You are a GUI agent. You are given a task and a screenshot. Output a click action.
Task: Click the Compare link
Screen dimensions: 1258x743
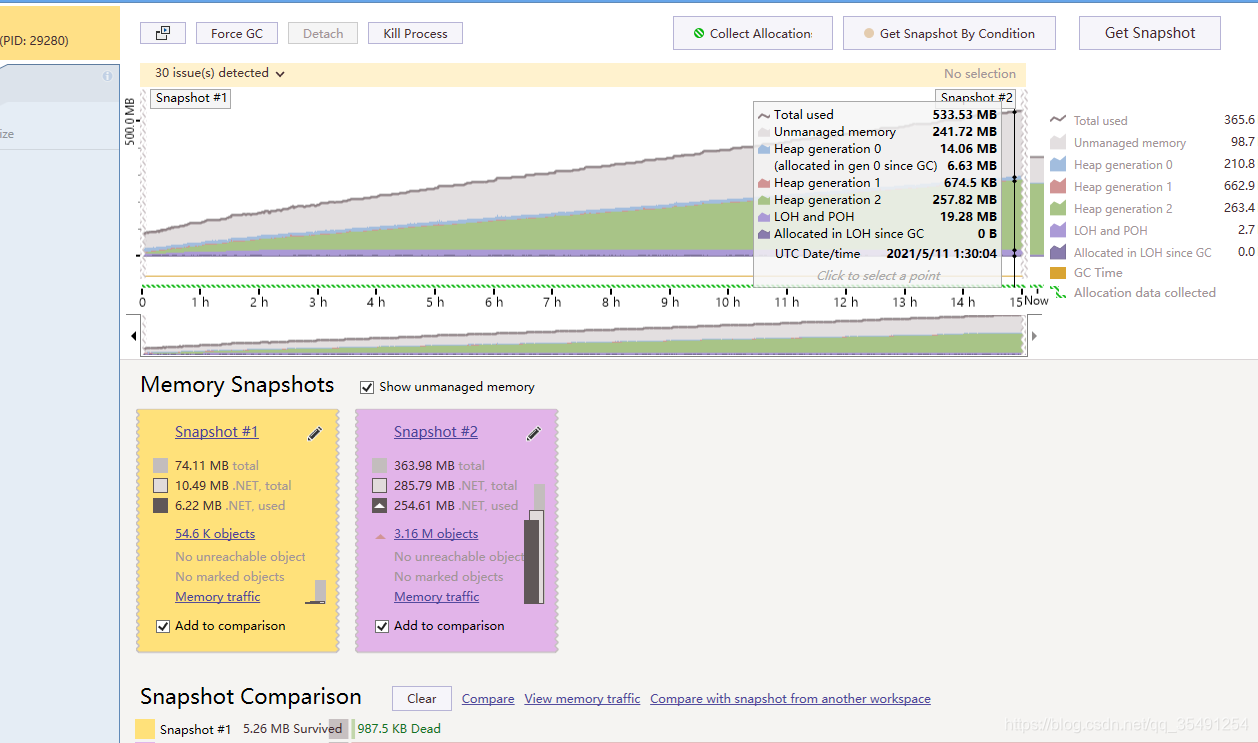point(488,699)
